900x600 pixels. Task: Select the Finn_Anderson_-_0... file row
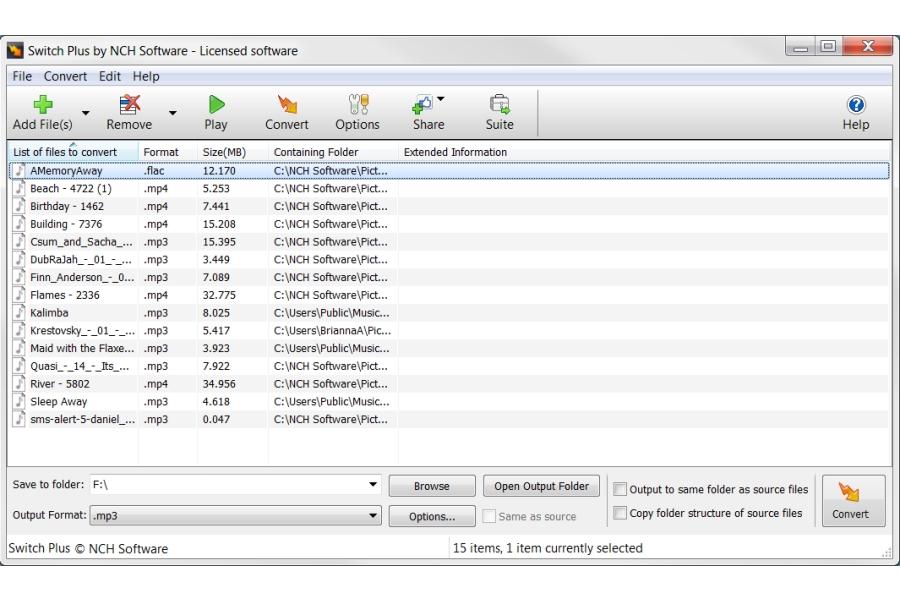pyautogui.click(x=449, y=277)
